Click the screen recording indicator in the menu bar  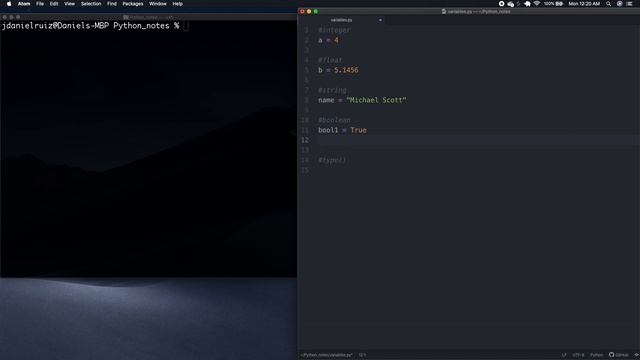click(x=502, y=4)
